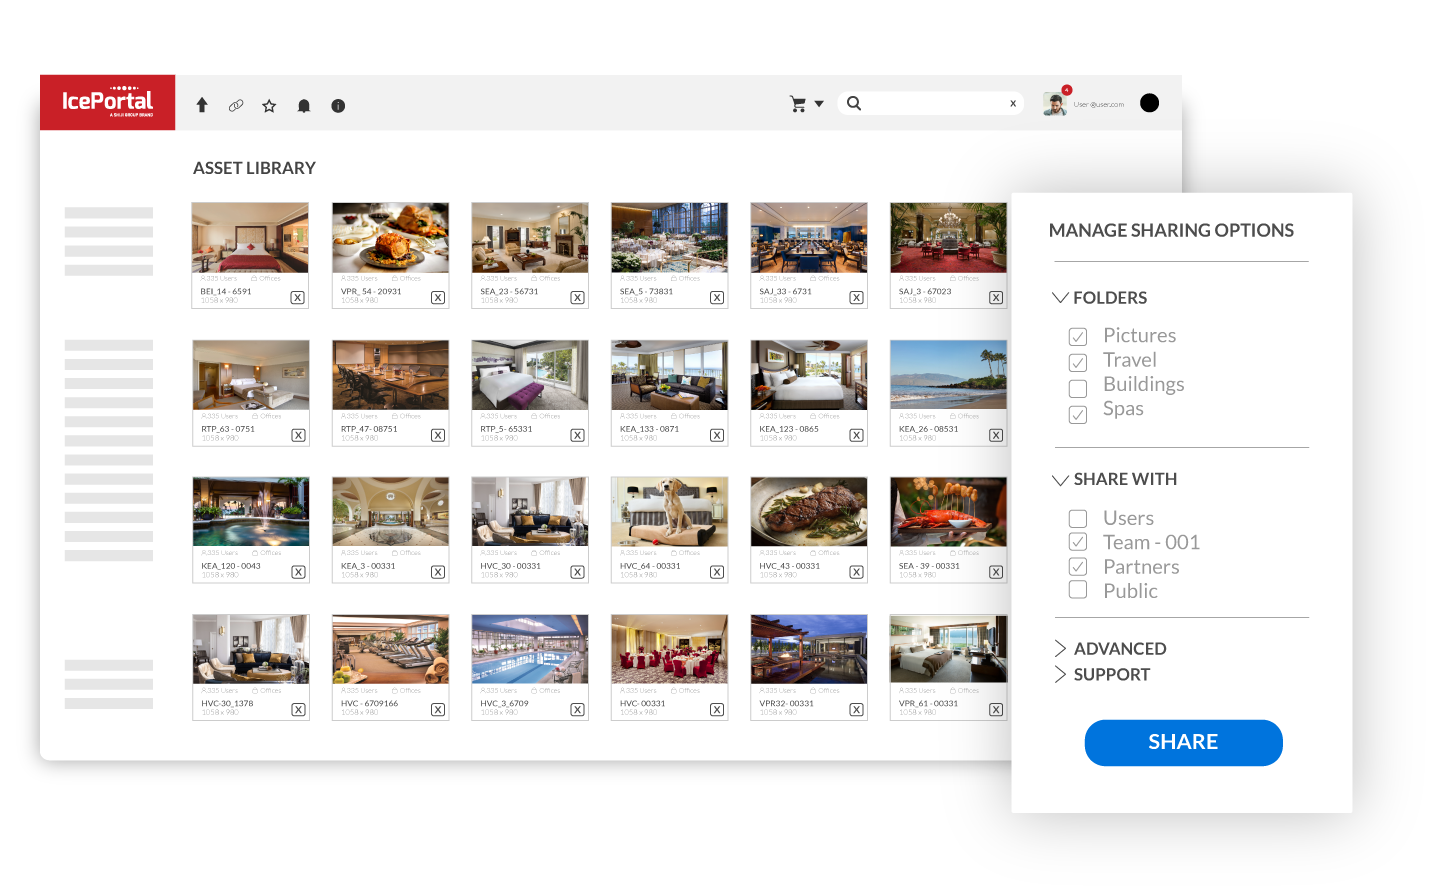
Task: Remove asset RTP_5 - 65331 with its X
Action: [x=577, y=435]
